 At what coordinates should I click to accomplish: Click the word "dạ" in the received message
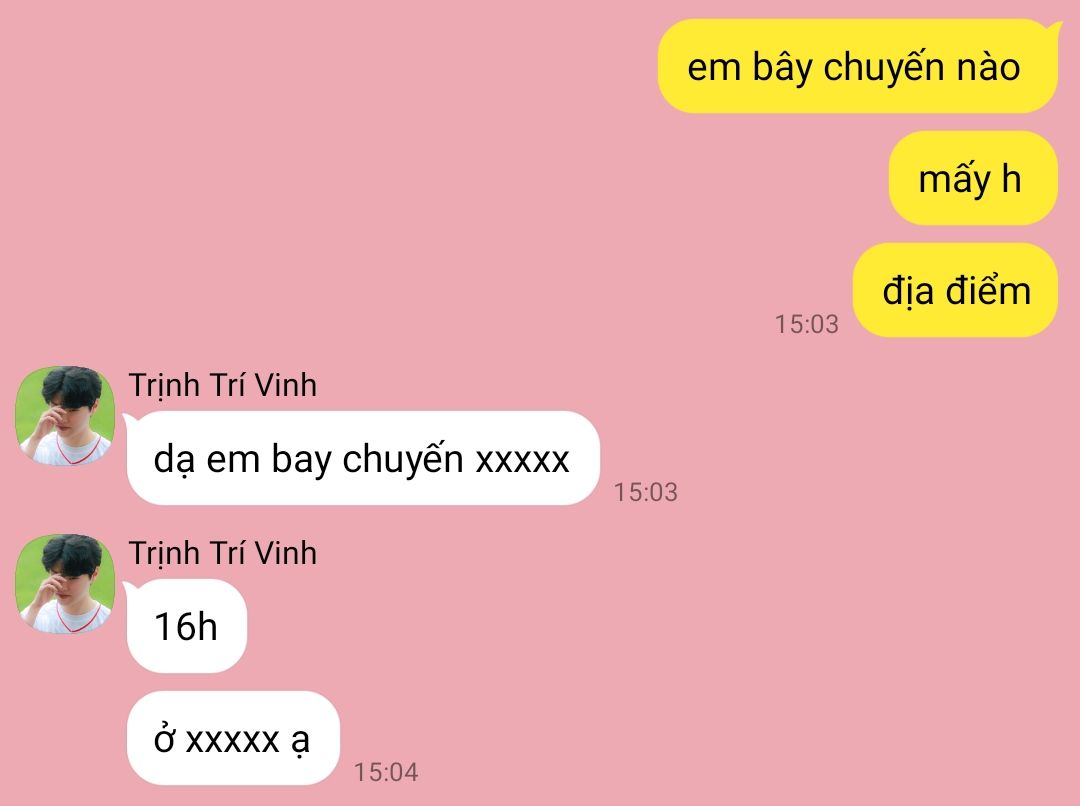(x=174, y=460)
